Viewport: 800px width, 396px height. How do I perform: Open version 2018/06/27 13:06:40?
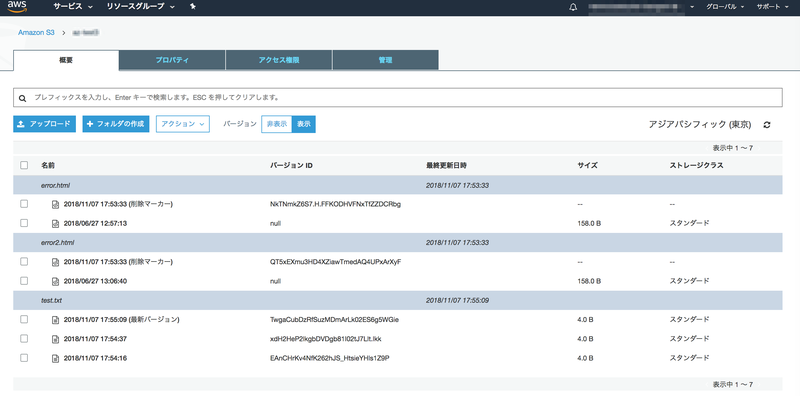pos(95,281)
